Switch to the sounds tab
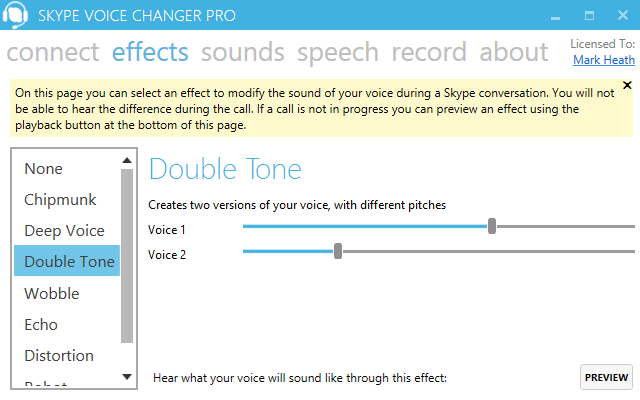 [244, 52]
